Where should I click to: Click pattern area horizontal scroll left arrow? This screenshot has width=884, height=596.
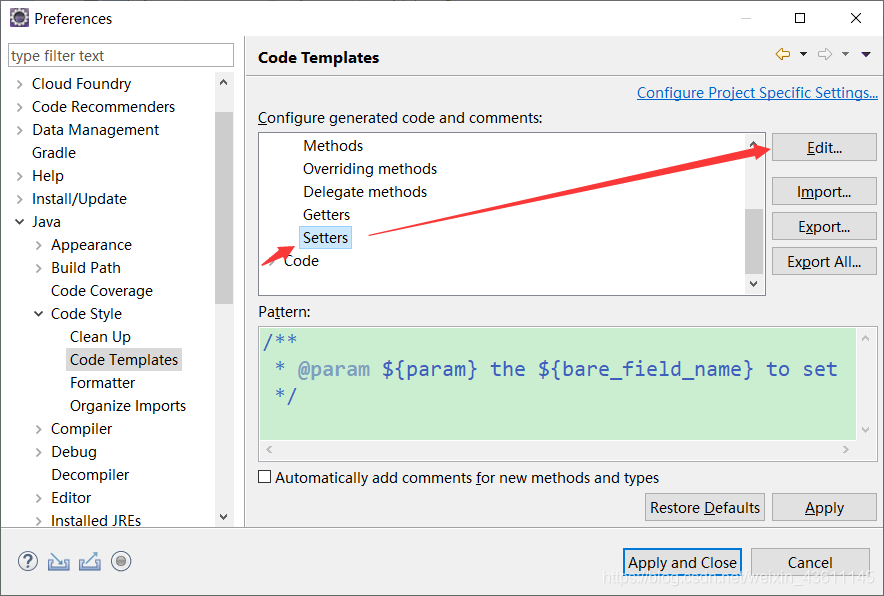(x=269, y=449)
